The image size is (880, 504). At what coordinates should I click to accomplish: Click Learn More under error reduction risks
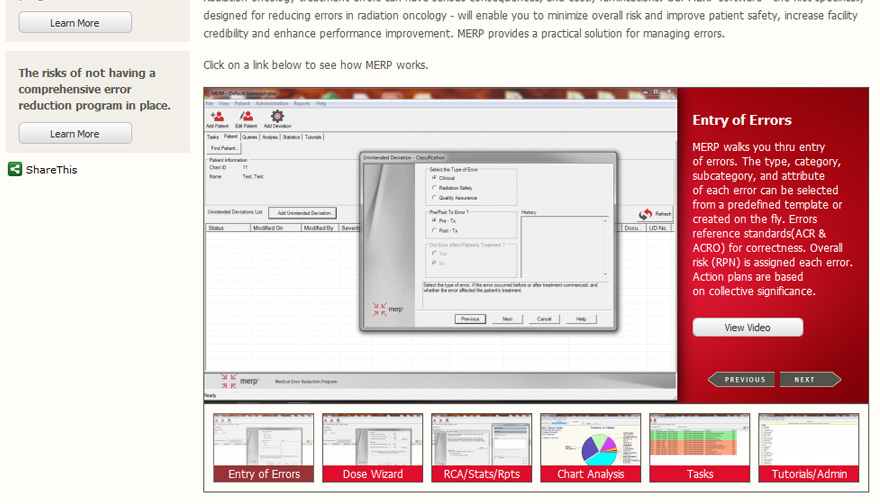(x=75, y=134)
